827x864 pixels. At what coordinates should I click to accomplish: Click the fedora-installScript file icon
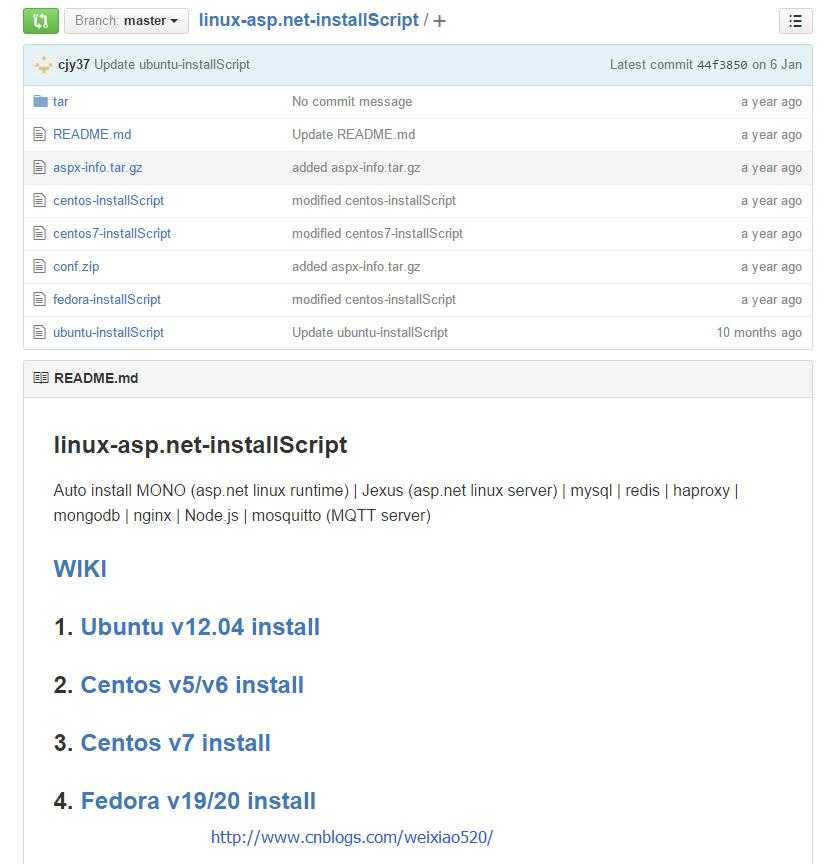(40, 300)
